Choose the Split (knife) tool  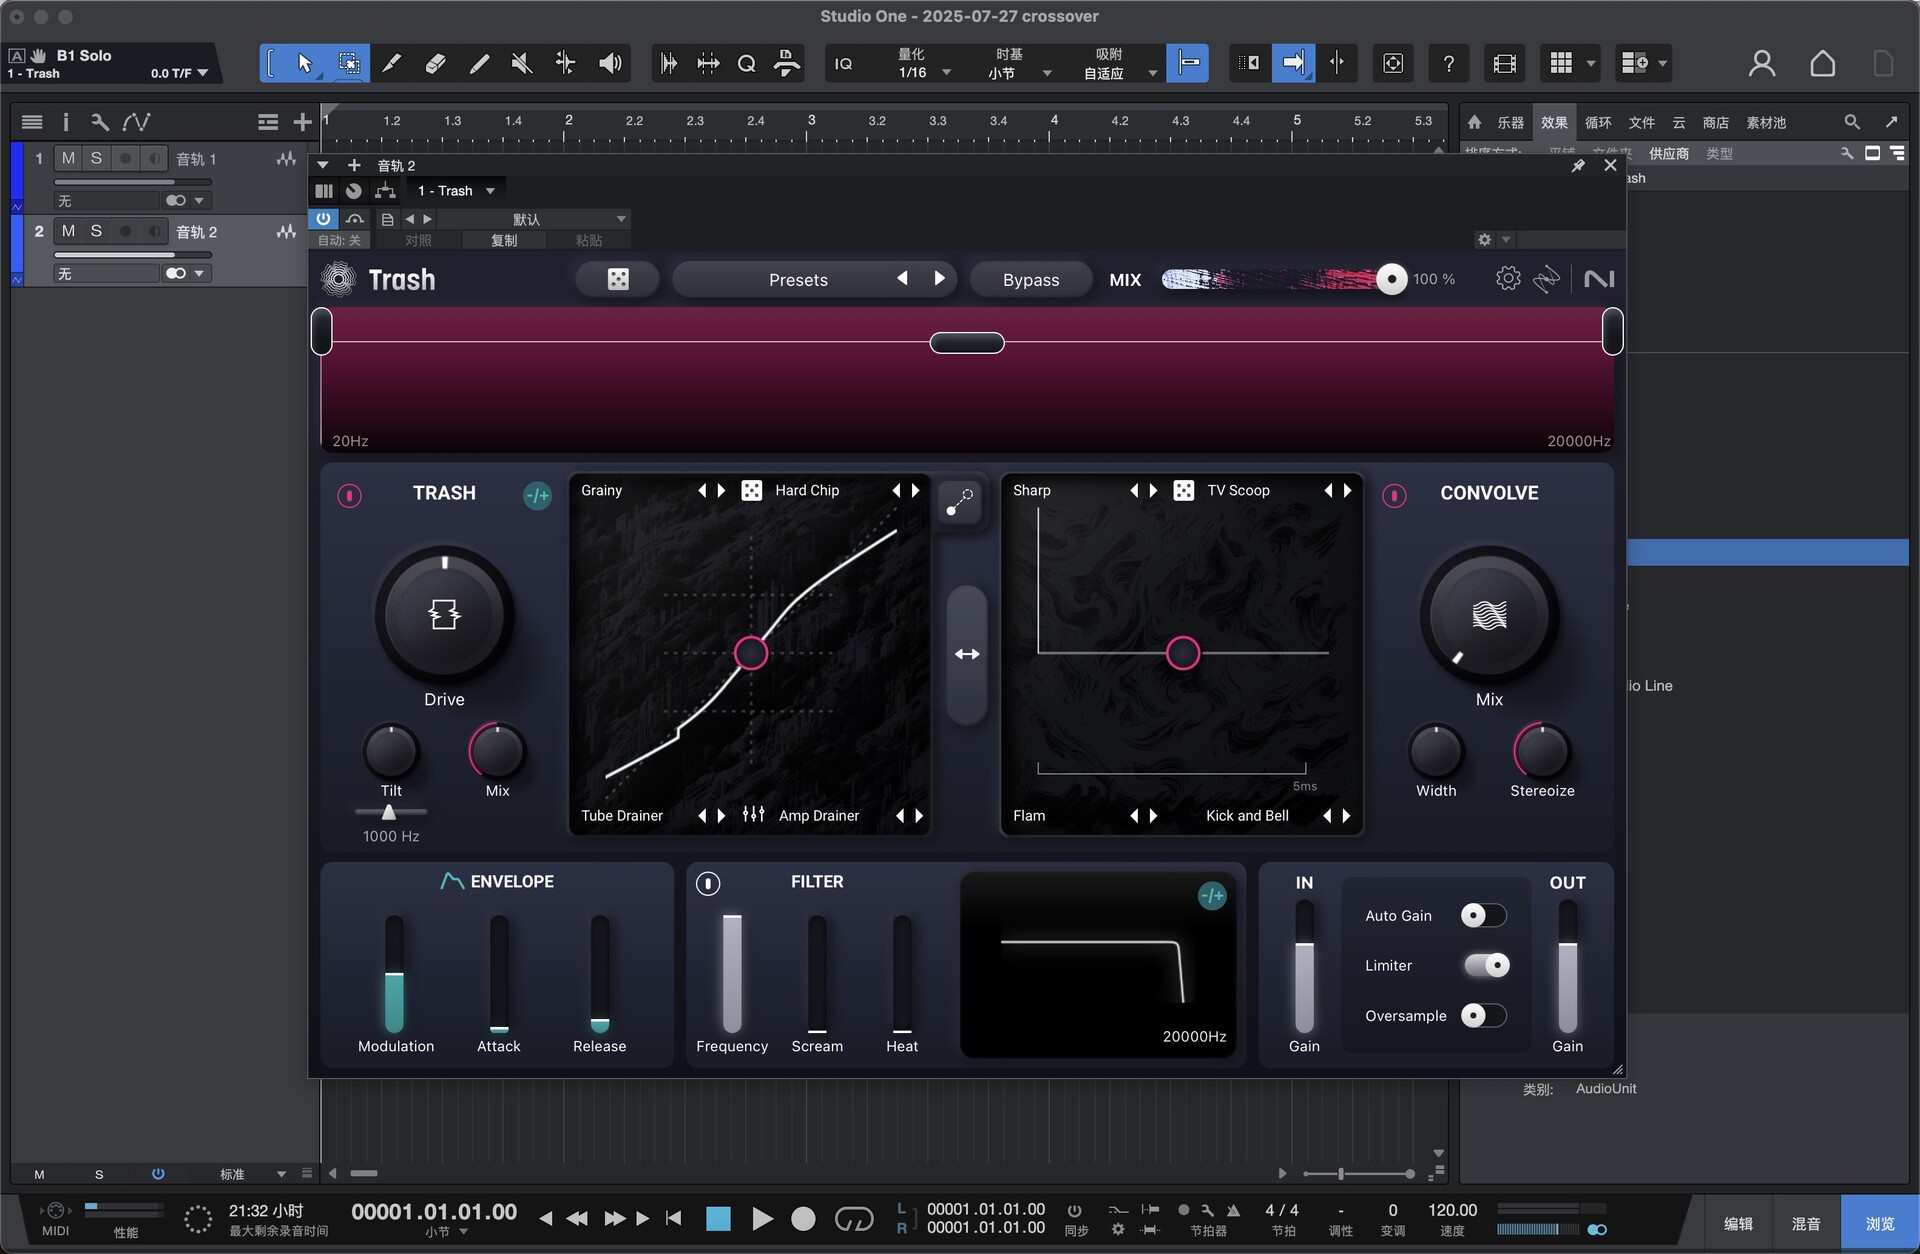click(392, 63)
